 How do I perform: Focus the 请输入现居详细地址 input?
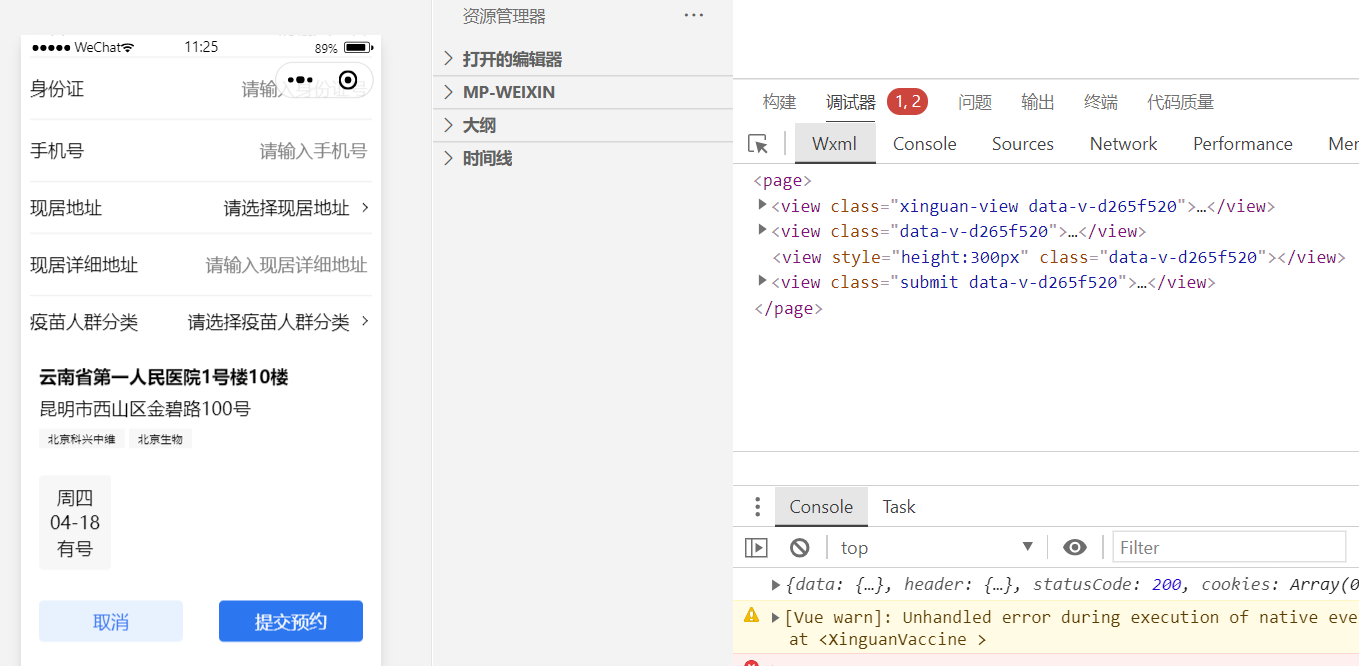pos(287,265)
